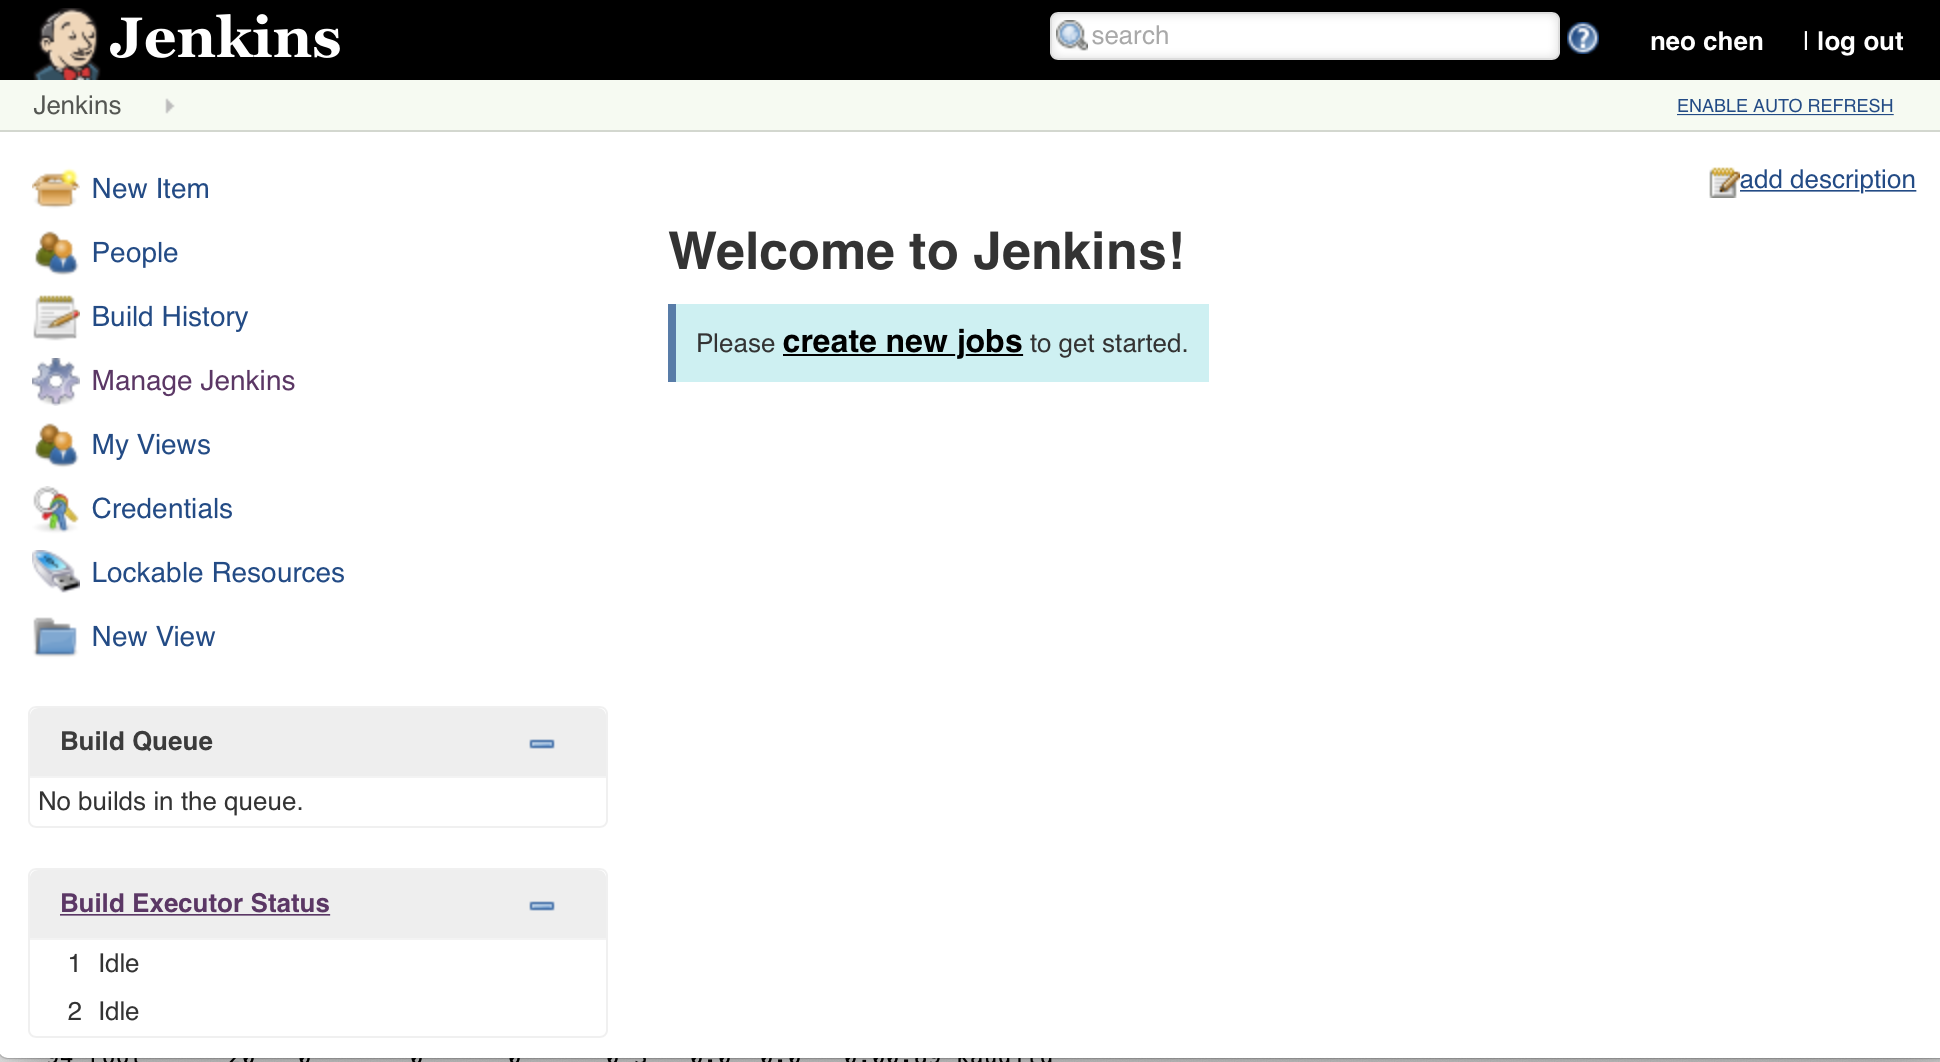Click the log out link

(x=1859, y=41)
